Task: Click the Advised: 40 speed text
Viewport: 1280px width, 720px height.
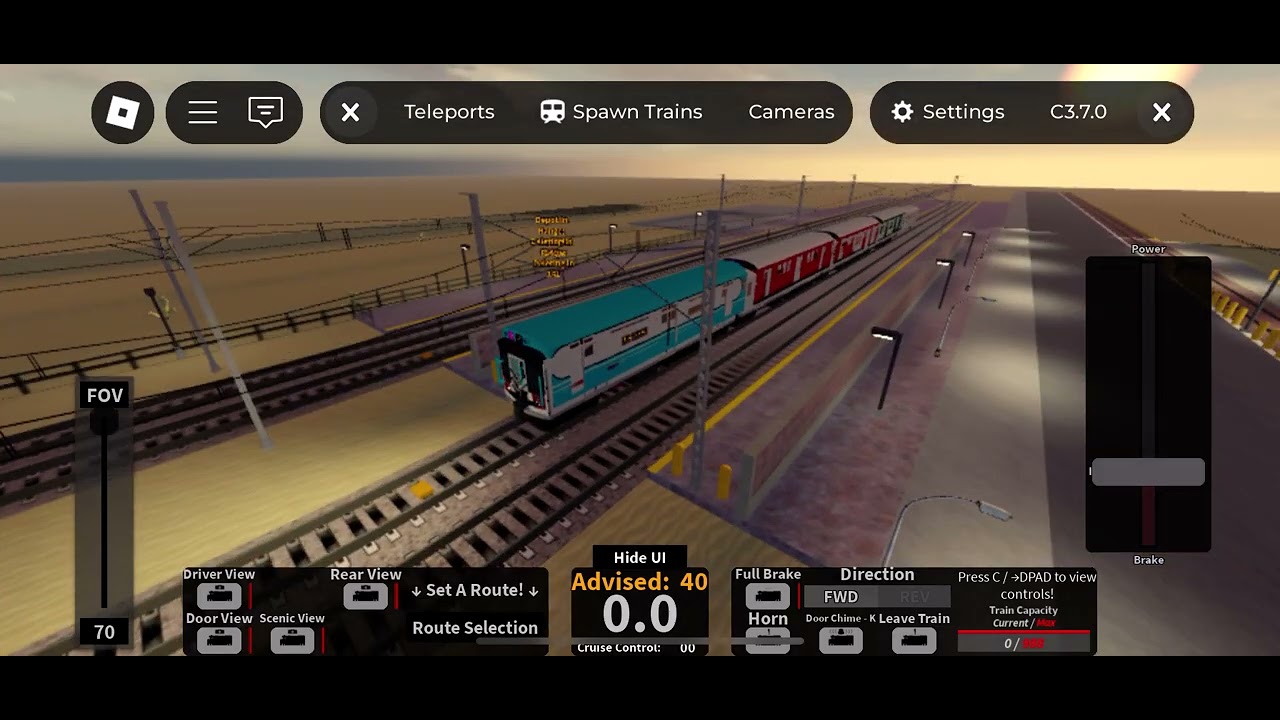Action: 639,582
